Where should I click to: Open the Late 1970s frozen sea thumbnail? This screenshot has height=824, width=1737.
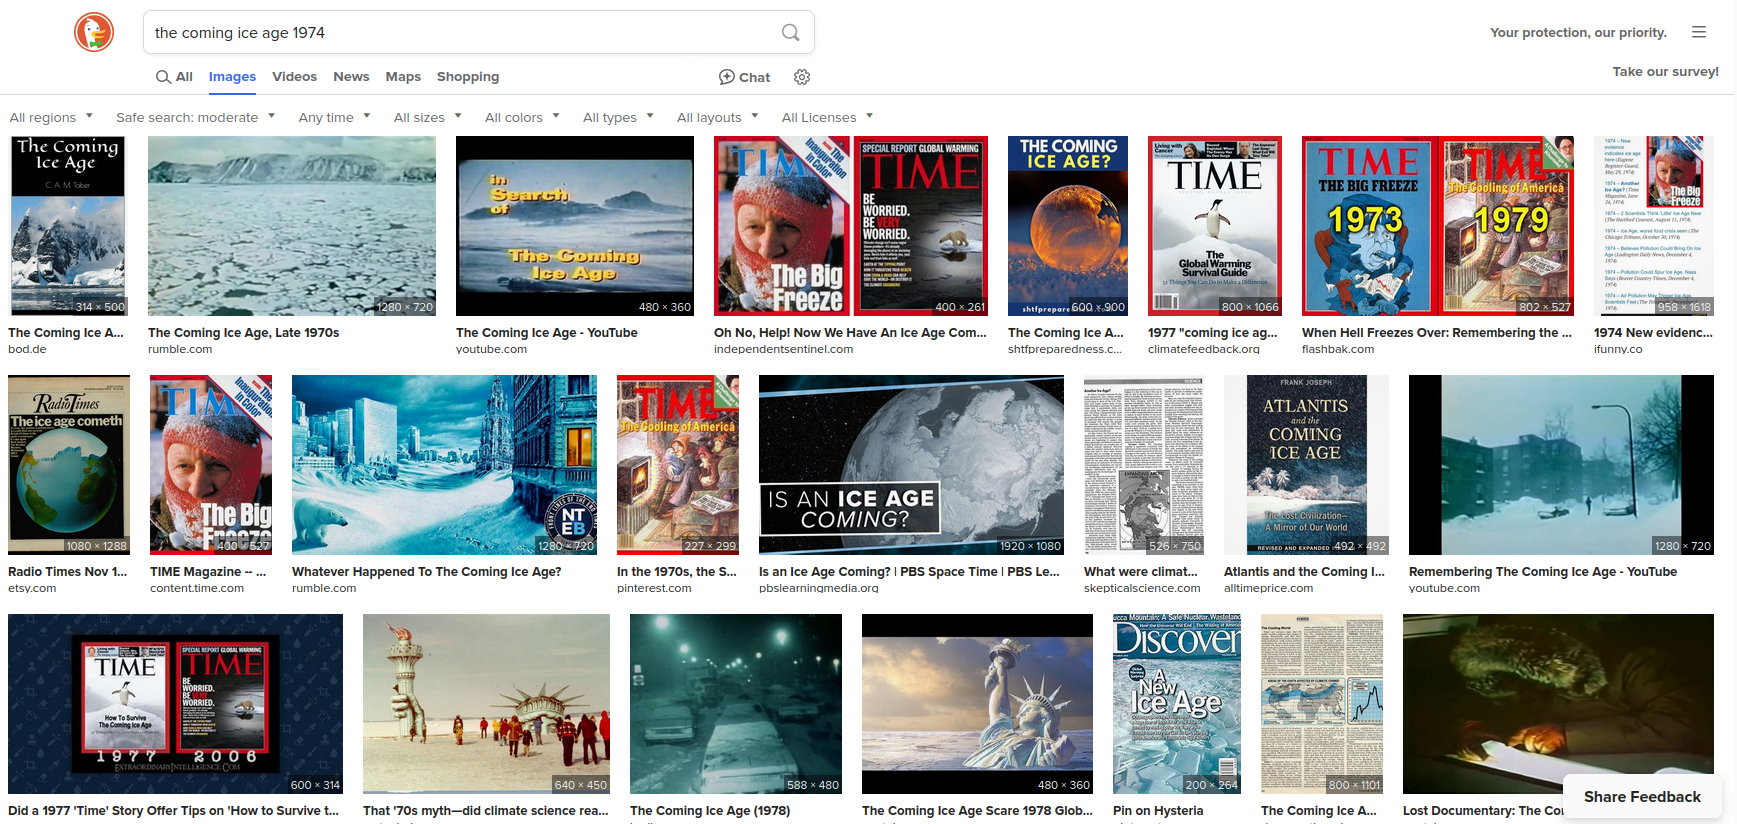(292, 226)
